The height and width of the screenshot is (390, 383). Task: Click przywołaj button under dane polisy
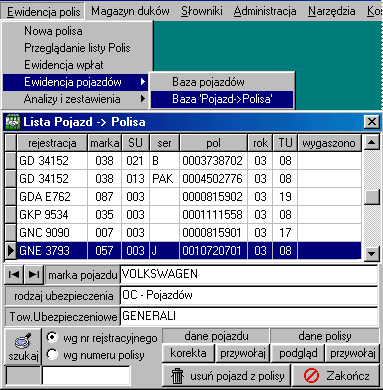tap(352, 353)
